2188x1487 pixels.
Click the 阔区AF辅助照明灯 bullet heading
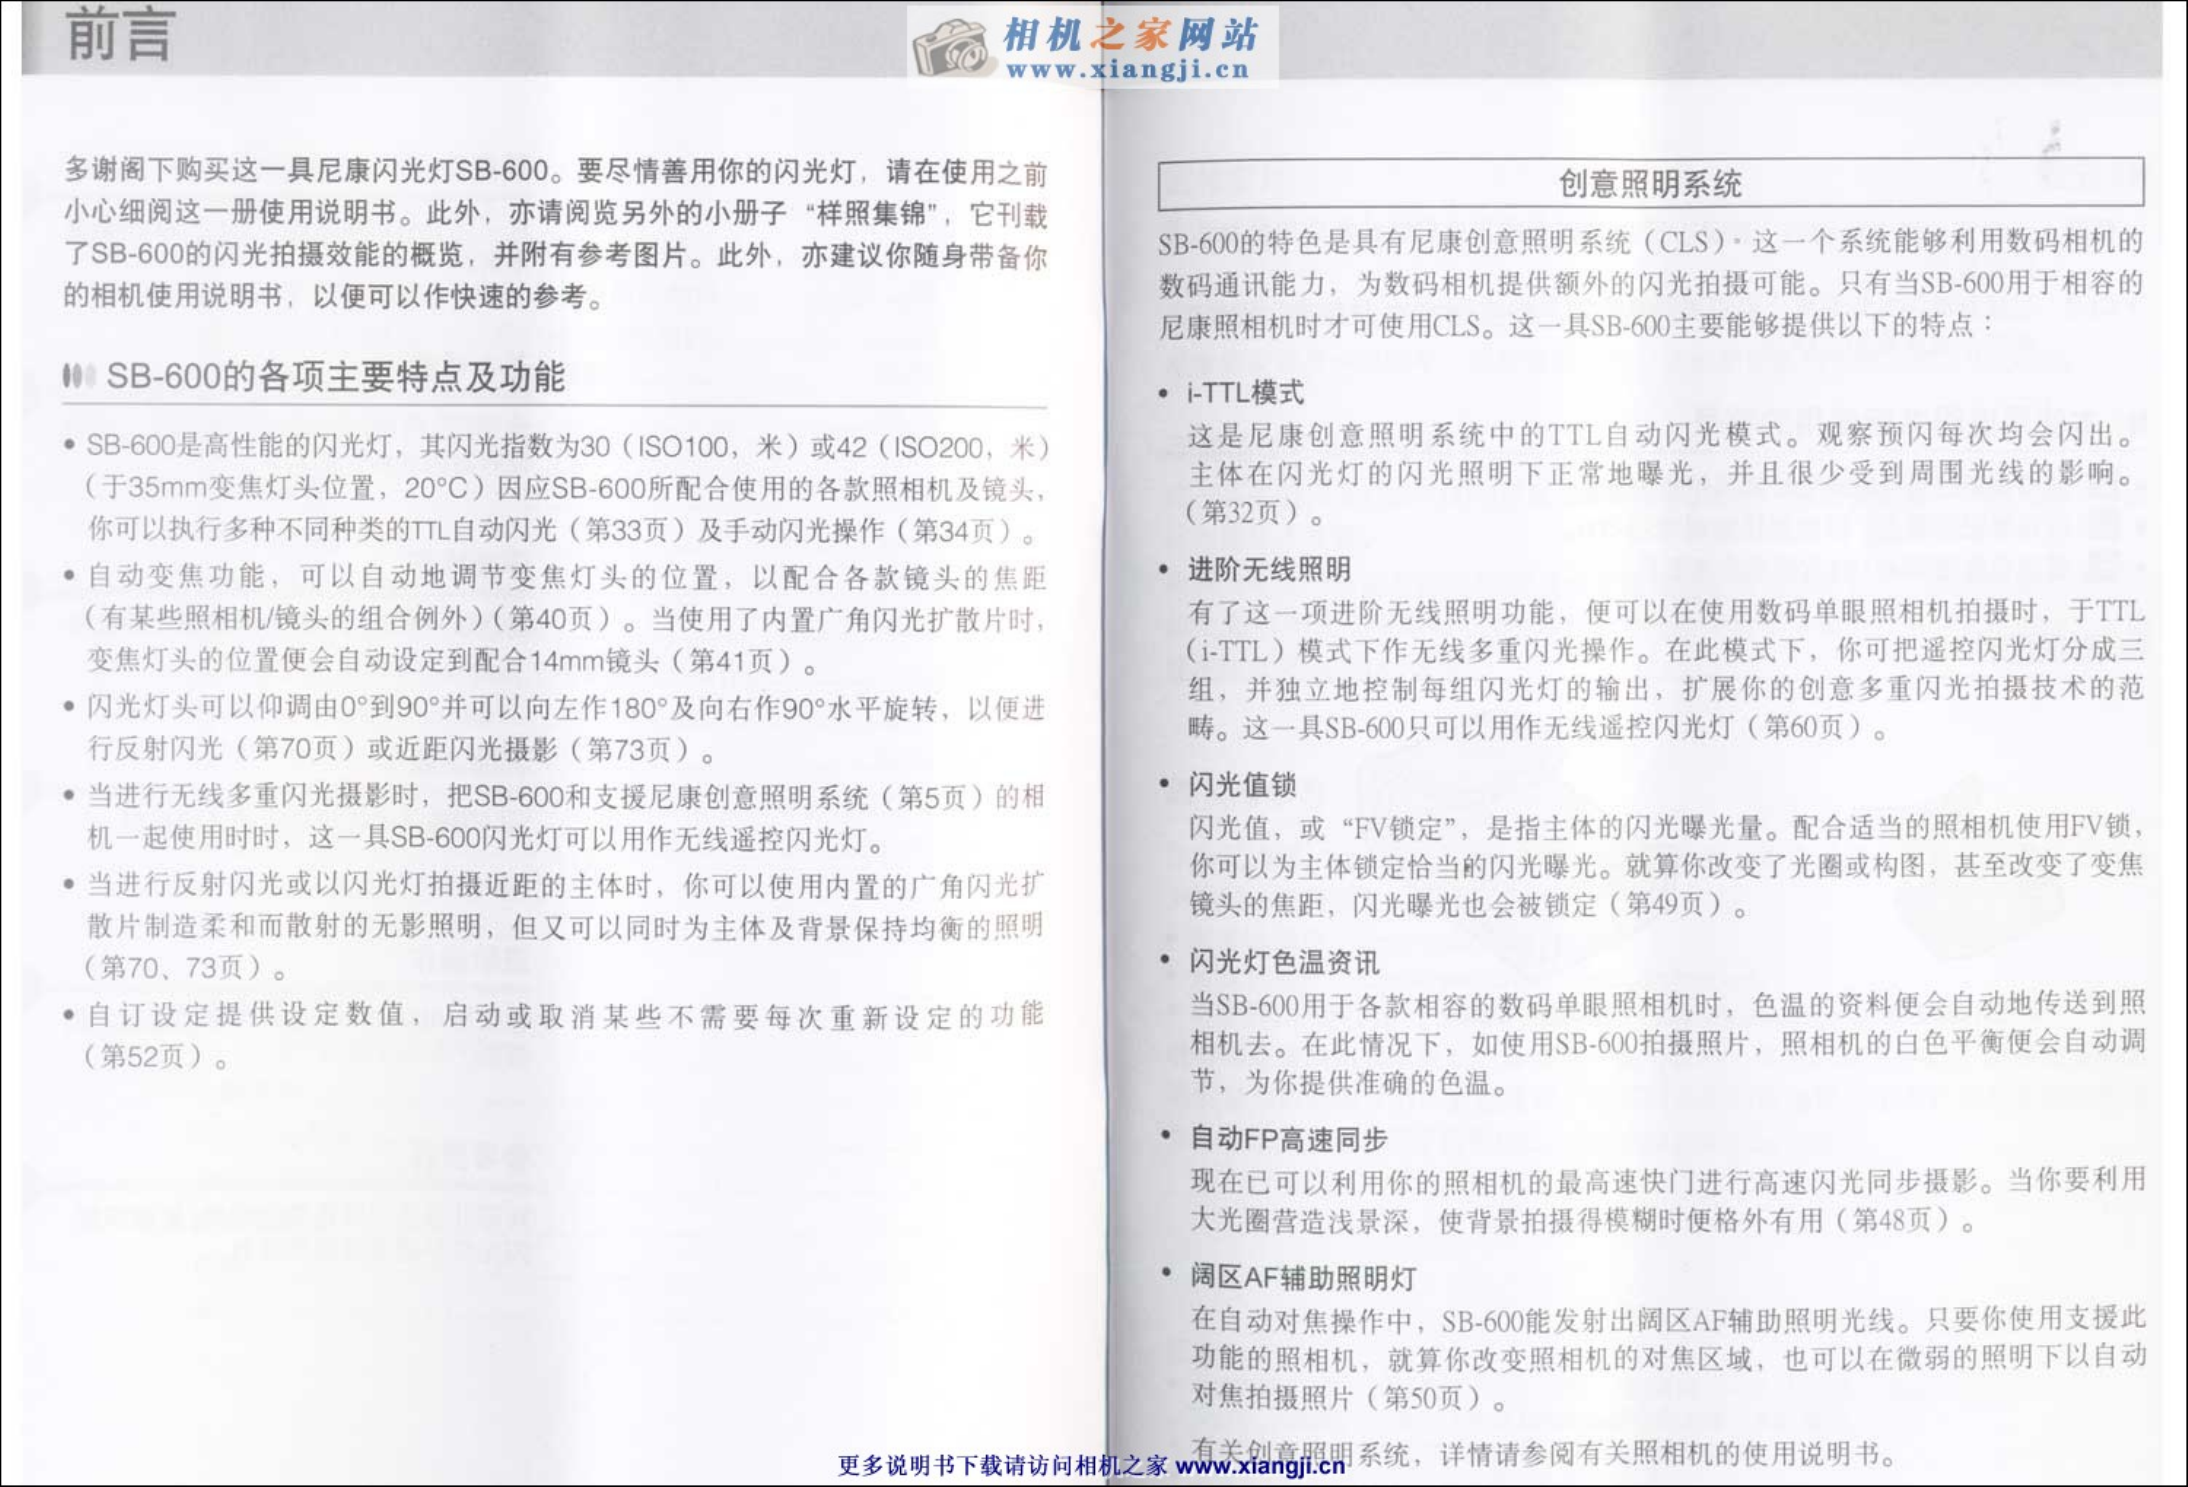click(1303, 1277)
